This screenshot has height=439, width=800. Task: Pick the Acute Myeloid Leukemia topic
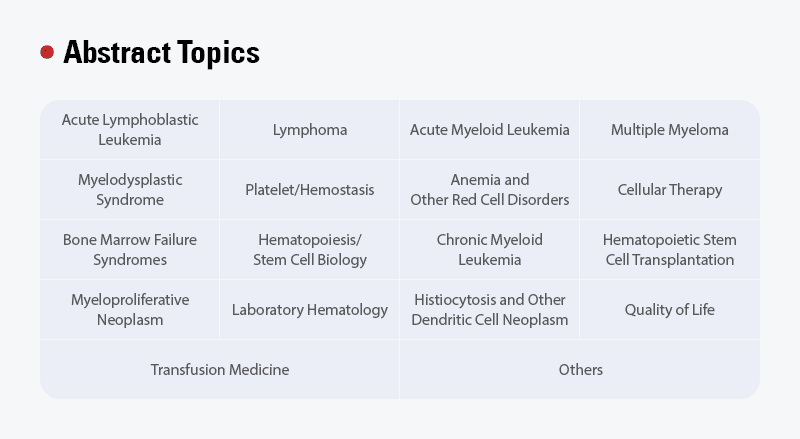[490, 130]
